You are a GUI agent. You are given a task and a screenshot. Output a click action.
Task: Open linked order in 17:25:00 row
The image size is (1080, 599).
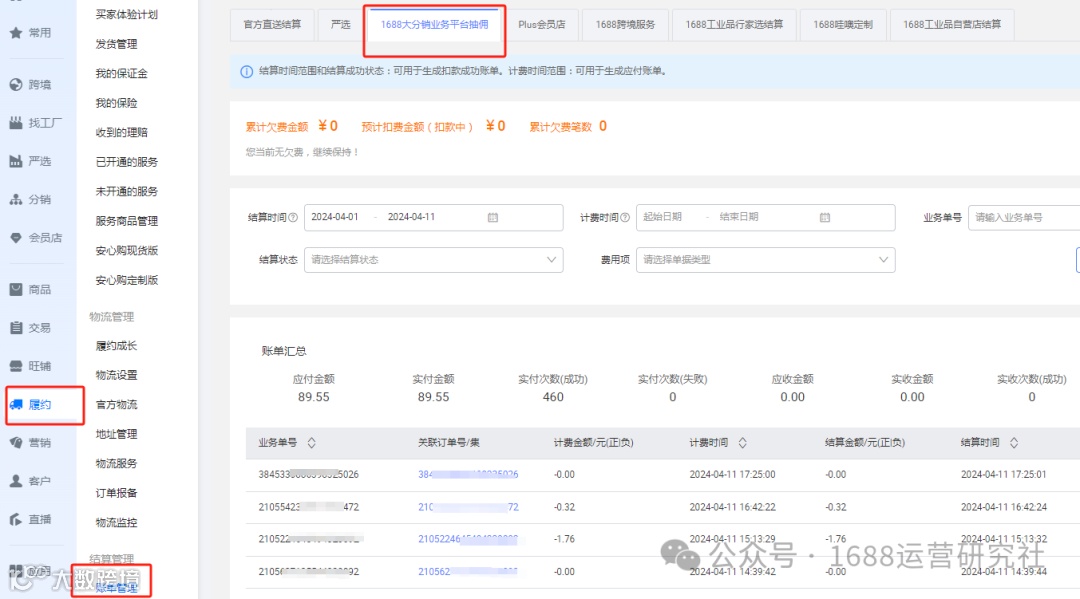(x=468, y=474)
